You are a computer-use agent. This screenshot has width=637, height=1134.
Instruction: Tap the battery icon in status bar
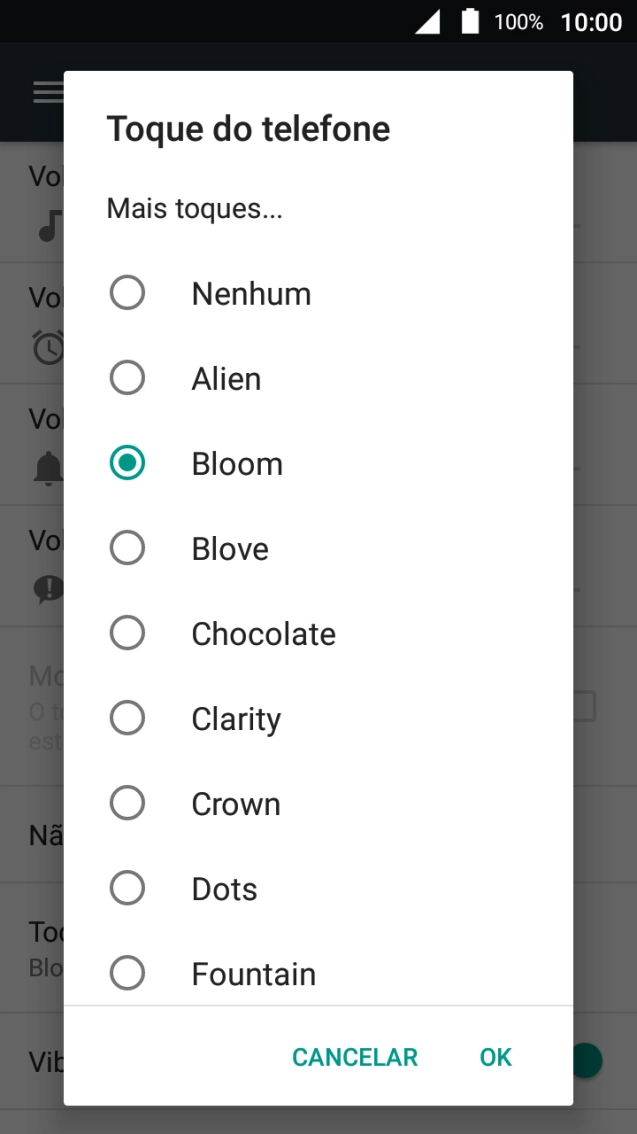[471, 21]
